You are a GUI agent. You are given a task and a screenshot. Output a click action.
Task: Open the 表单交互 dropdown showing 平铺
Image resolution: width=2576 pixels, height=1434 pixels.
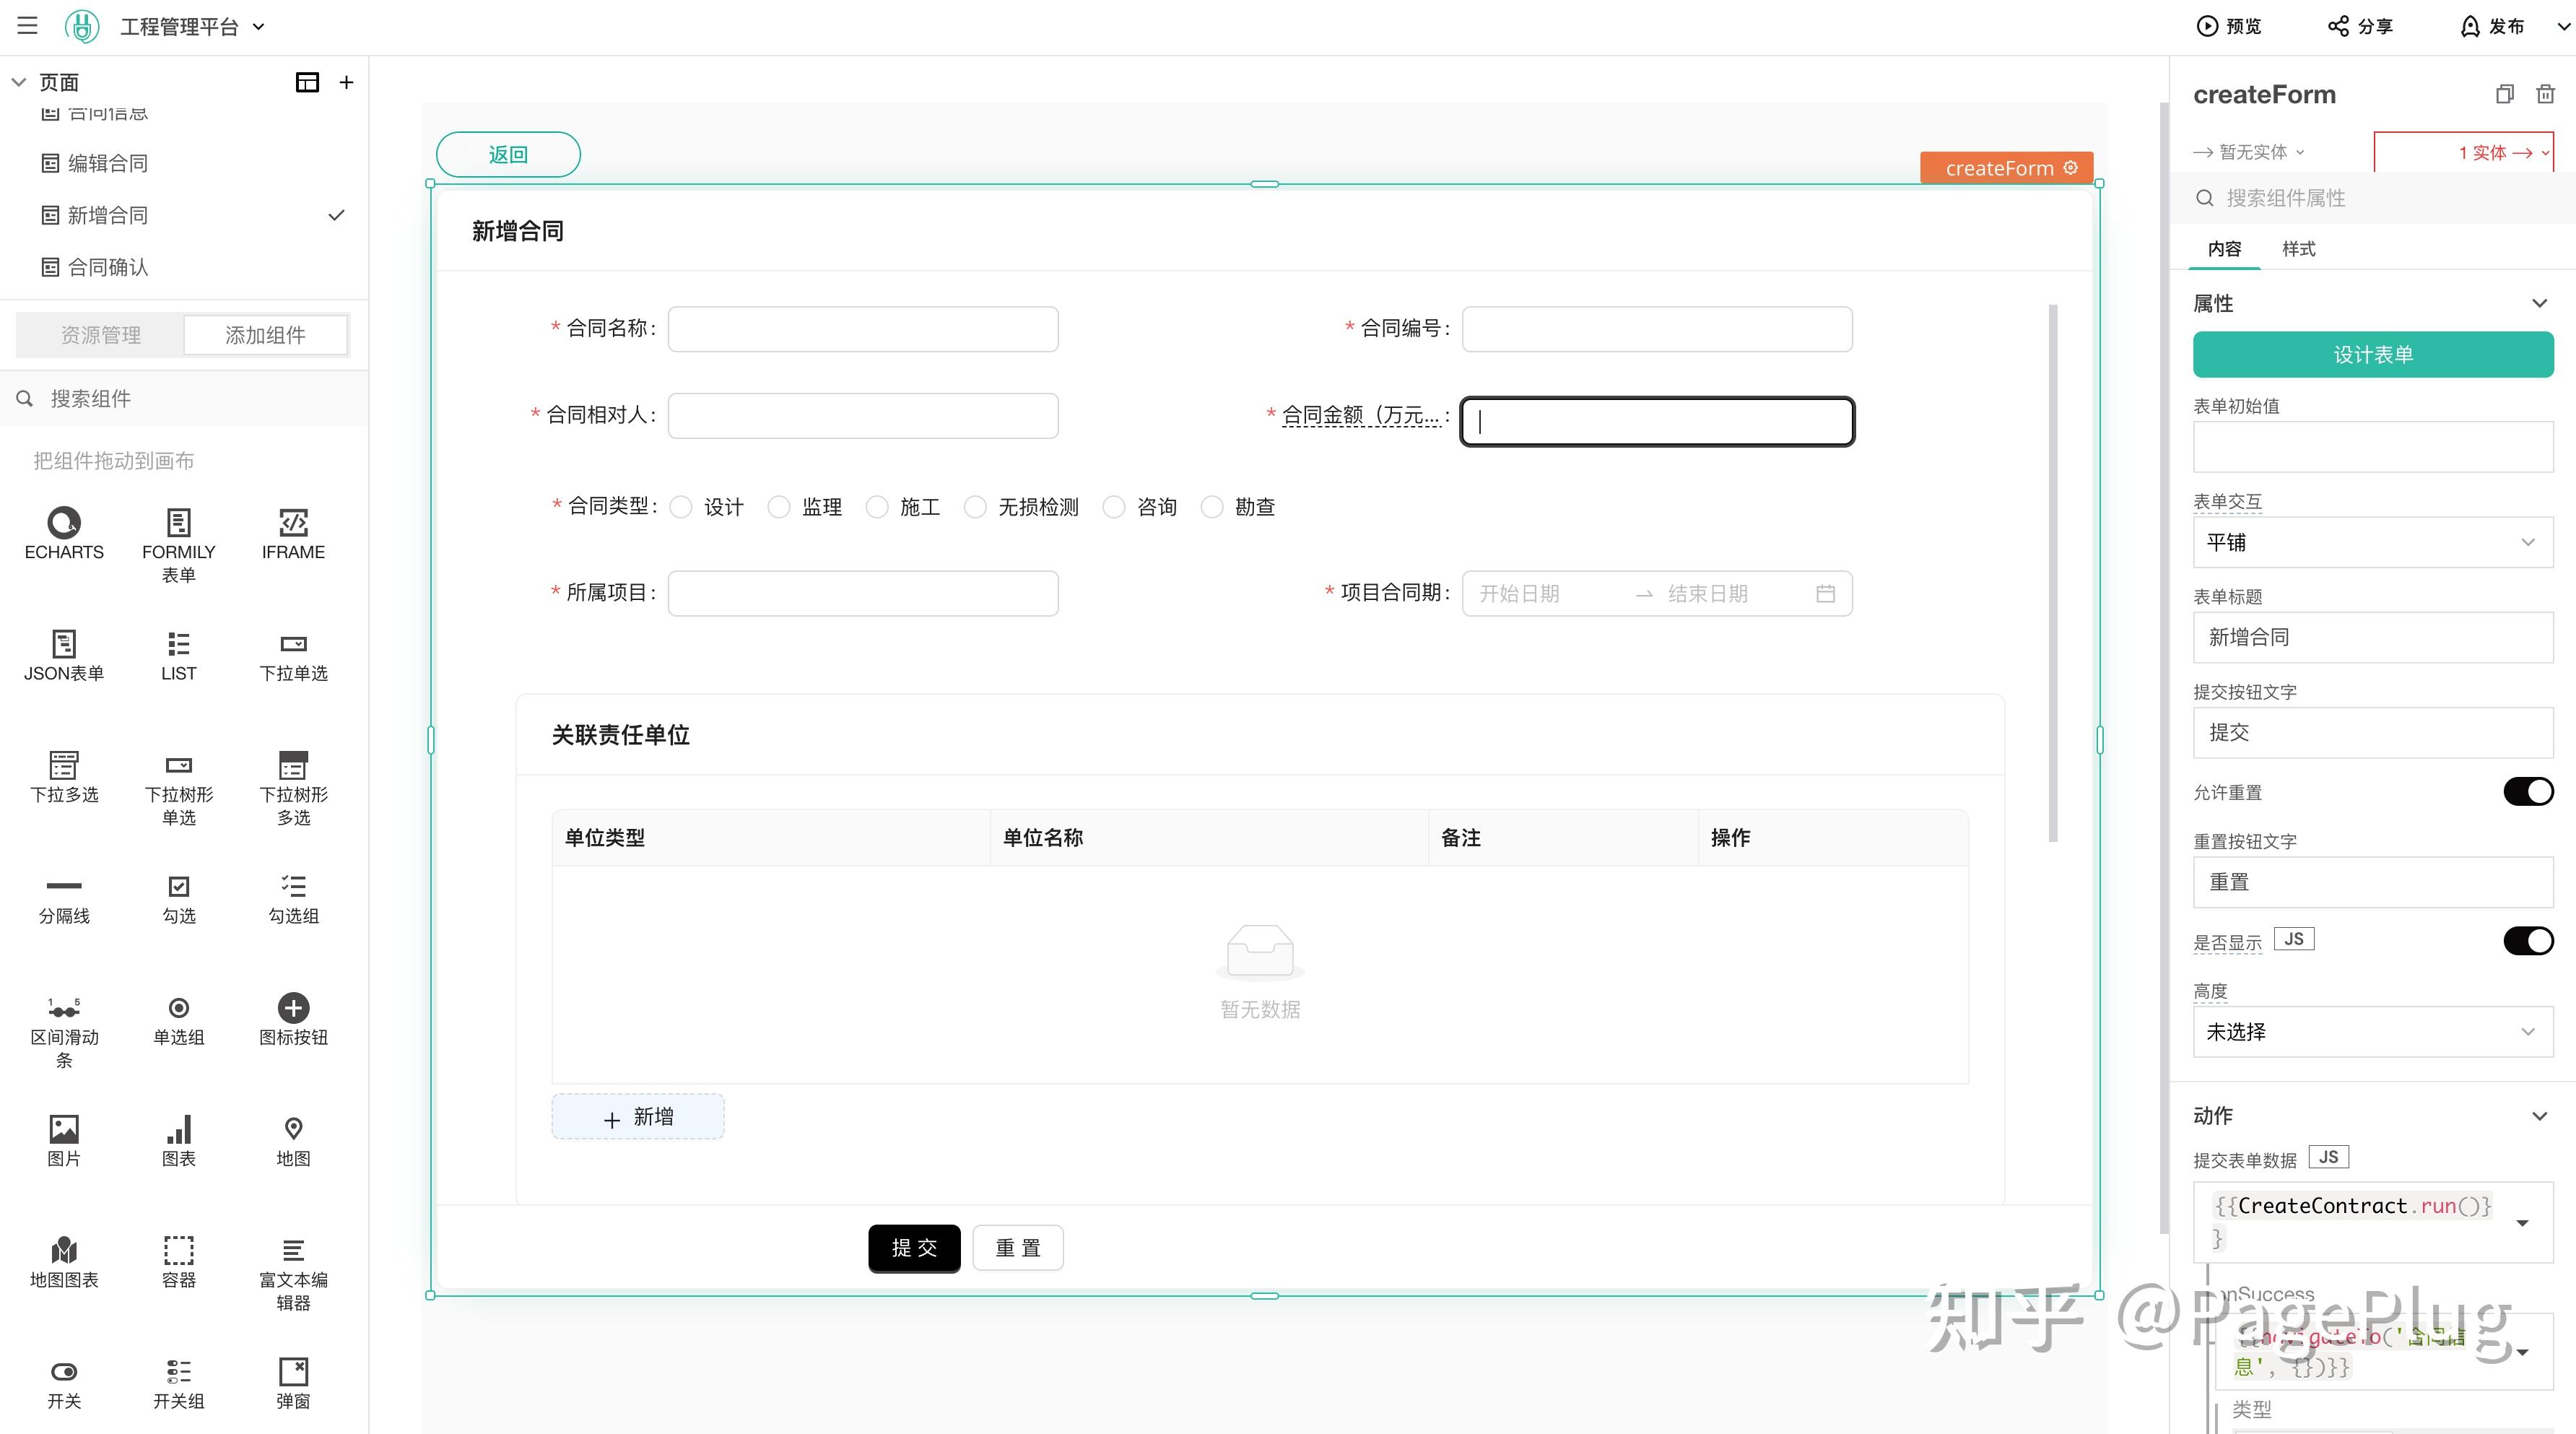coord(2373,542)
